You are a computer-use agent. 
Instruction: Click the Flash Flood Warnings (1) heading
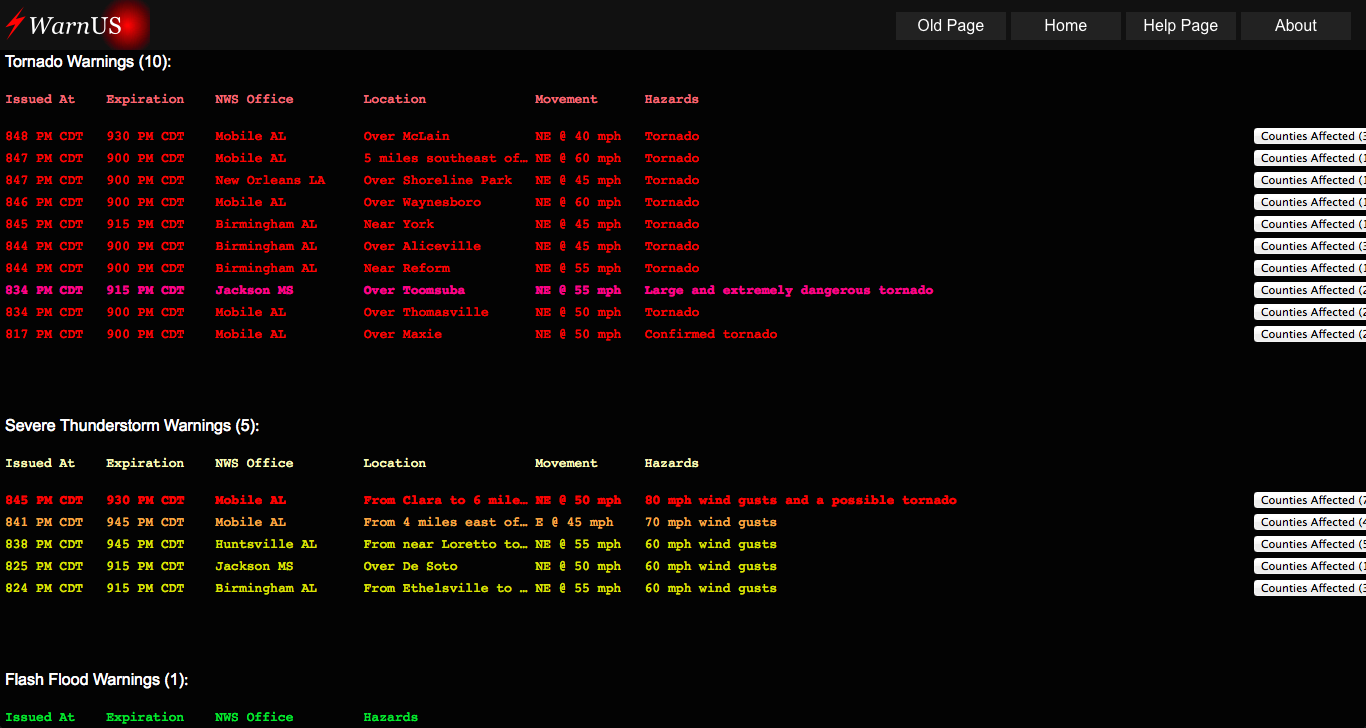pos(96,680)
